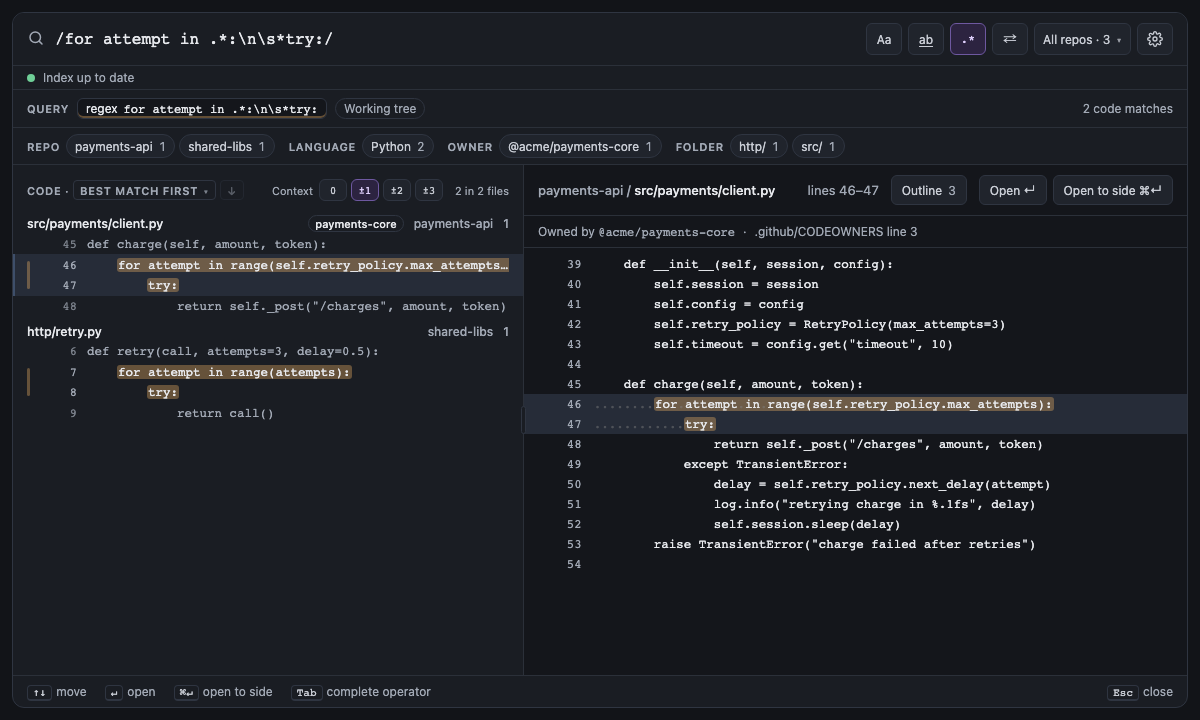Image resolution: width=1200 pixels, height=720 pixels.
Task: Click result line 45 def charge
Action: (x=268, y=244)
